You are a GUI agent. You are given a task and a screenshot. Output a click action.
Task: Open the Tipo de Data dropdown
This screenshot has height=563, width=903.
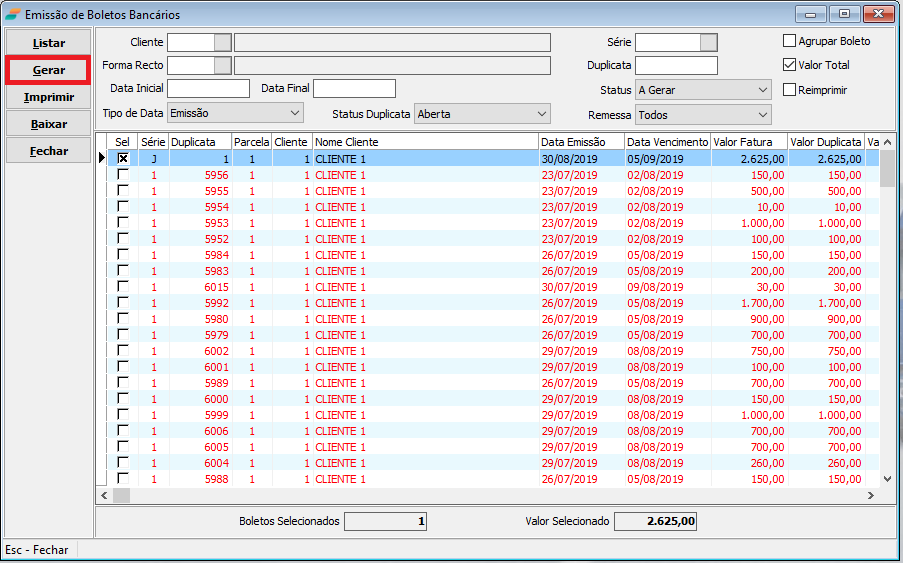pos(294,114)
